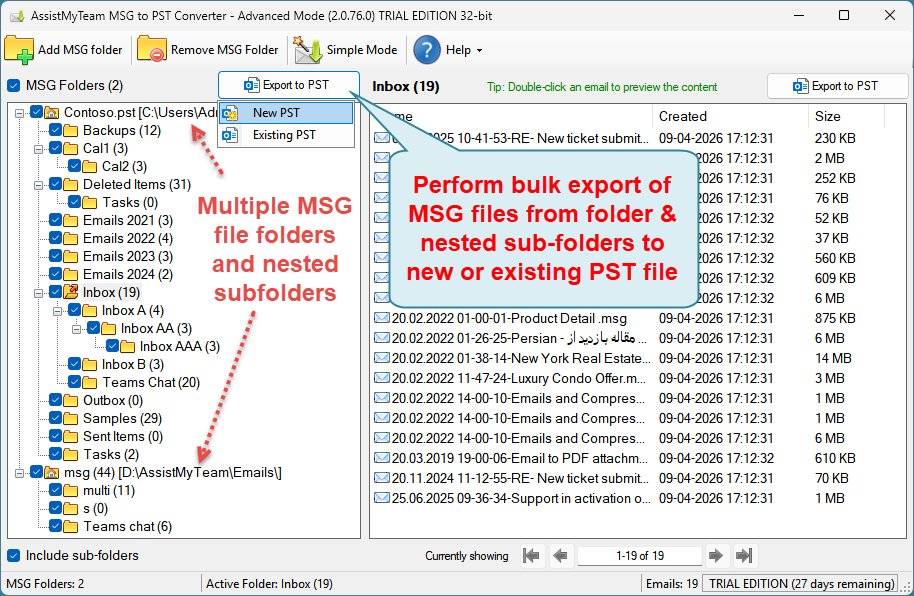Go to the previous page of emails

pos(560,556)
